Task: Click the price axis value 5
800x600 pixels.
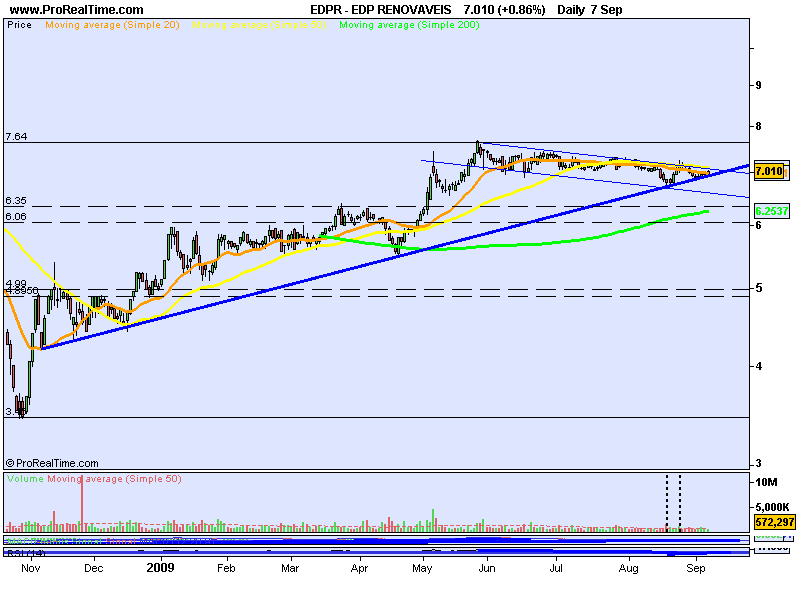Action: (x=758, y=288)
